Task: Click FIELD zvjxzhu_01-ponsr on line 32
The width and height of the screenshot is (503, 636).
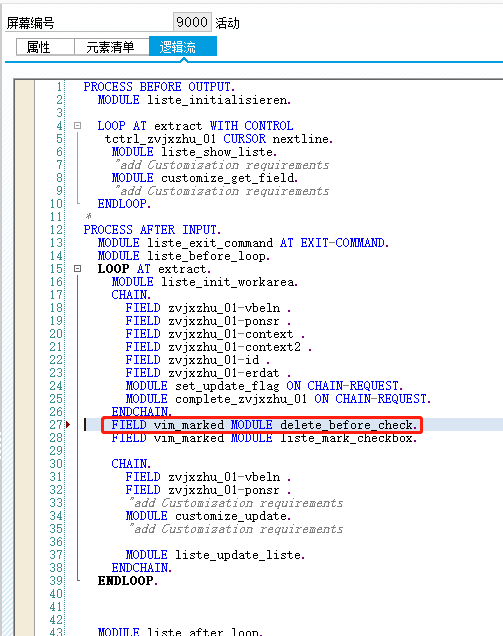Action: (208, 490)
